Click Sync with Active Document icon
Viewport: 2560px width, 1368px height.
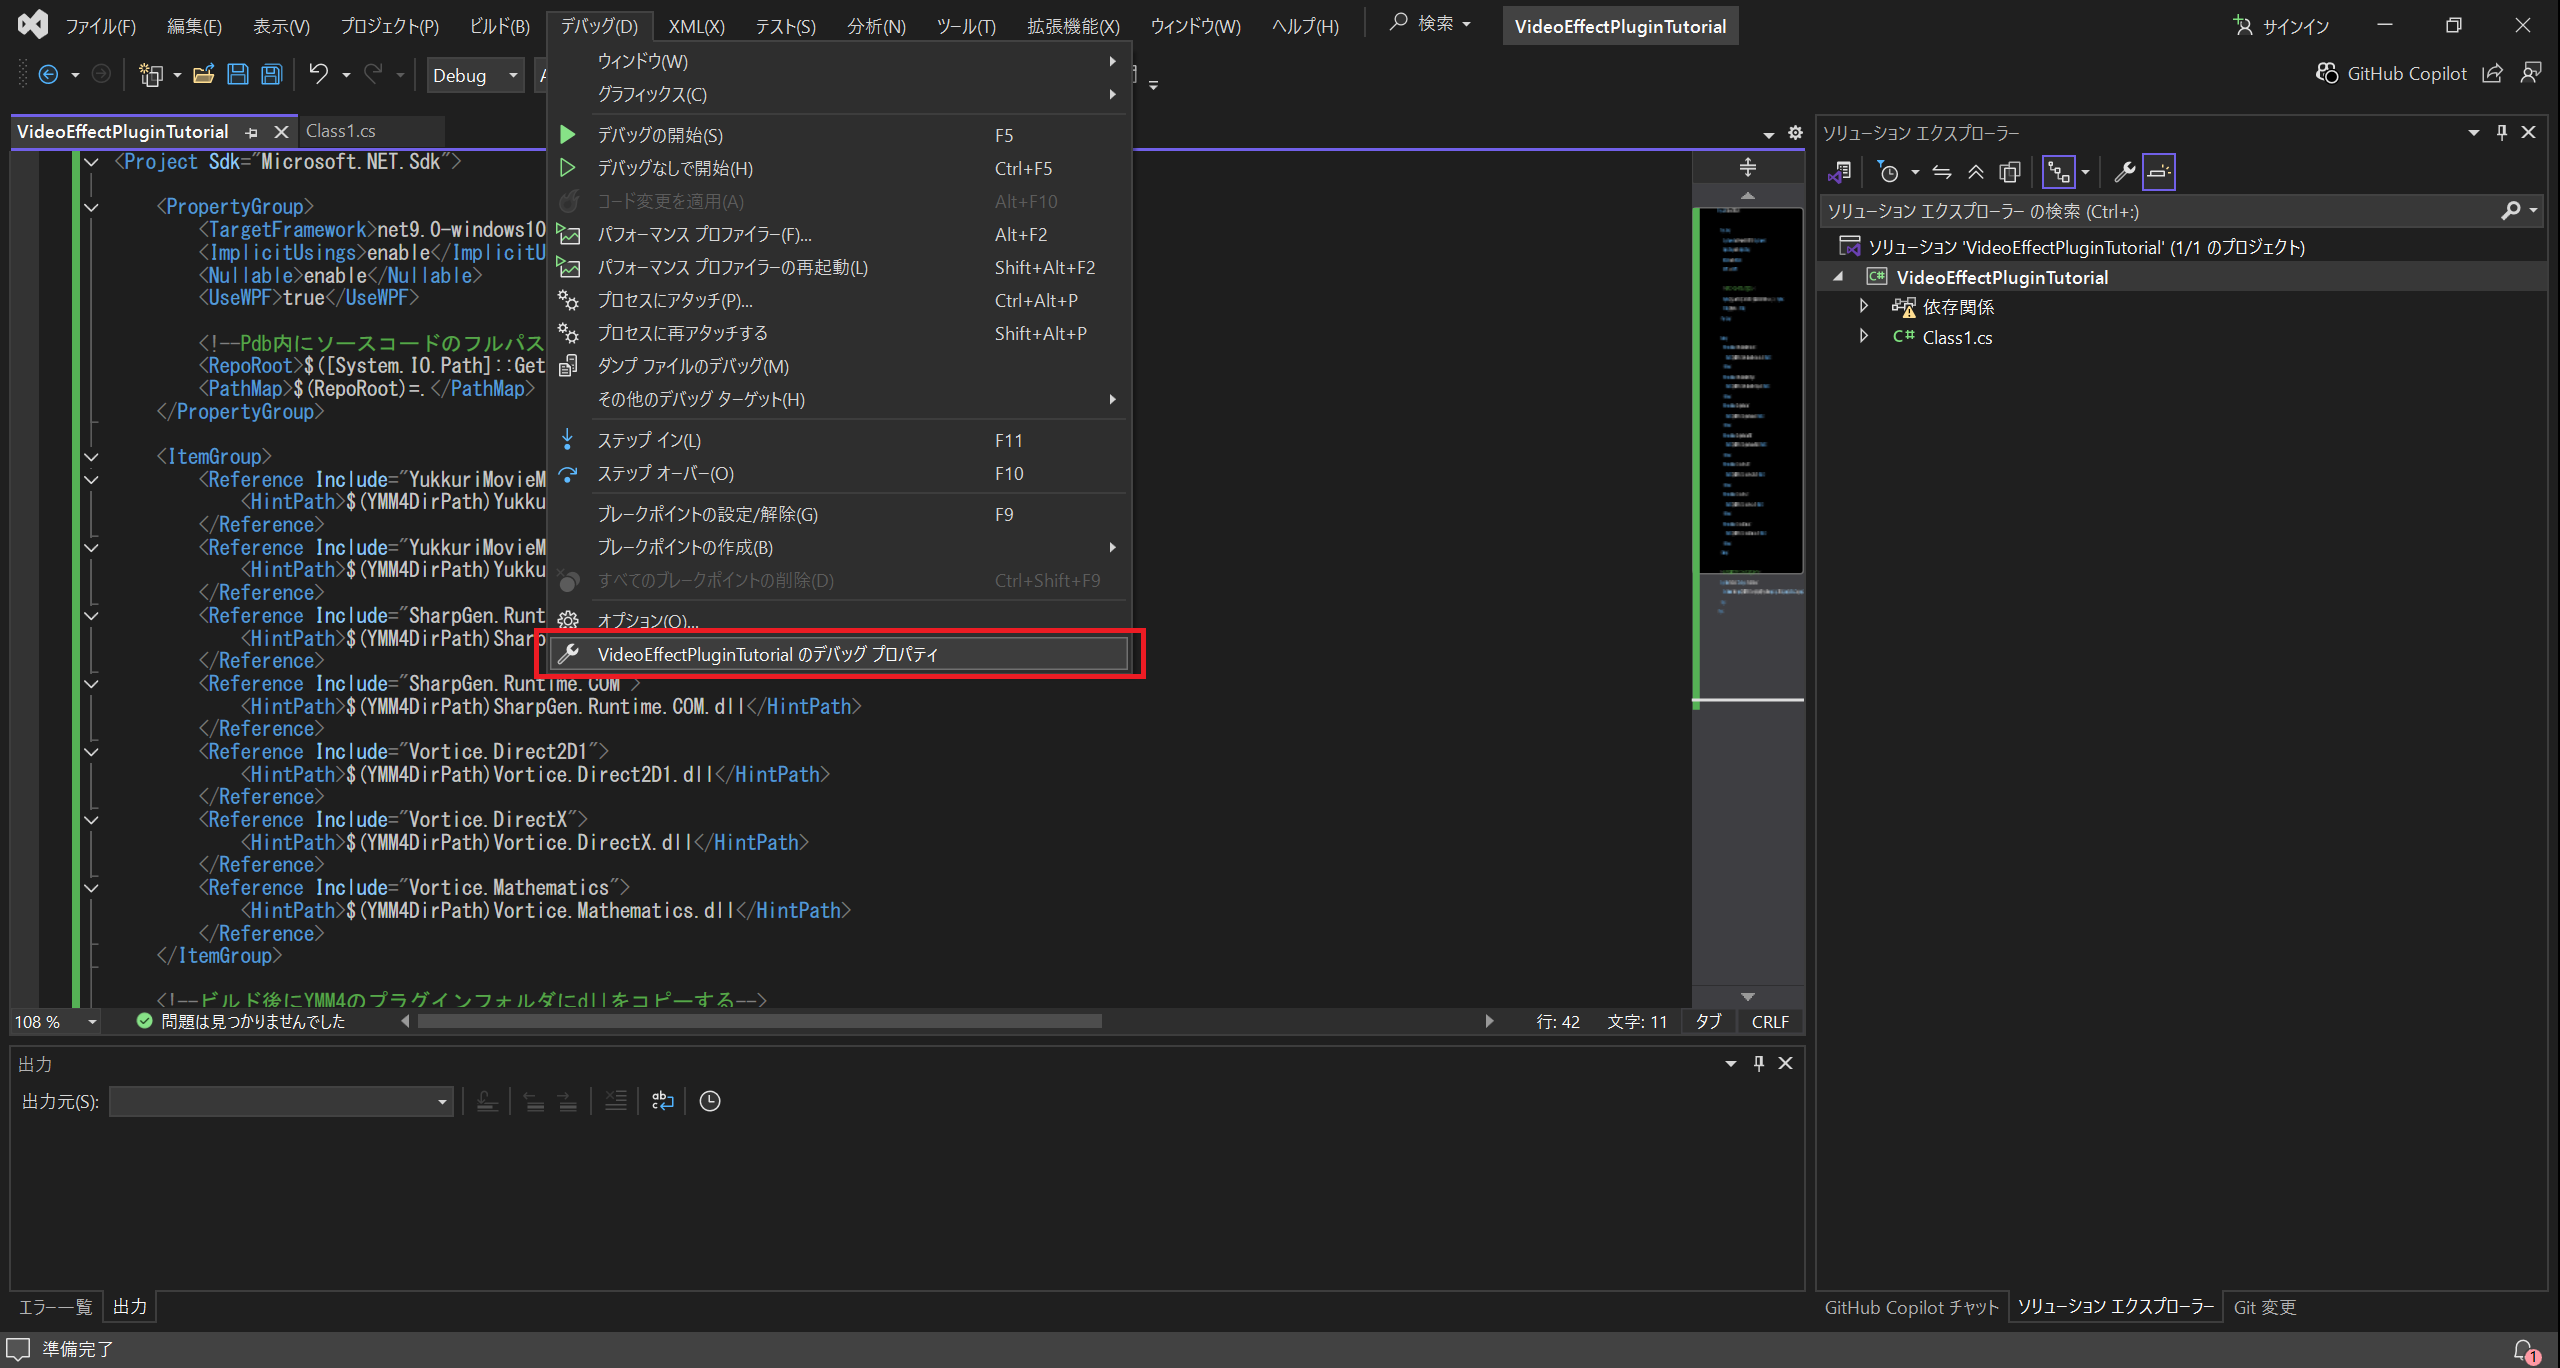point(1941,172)
